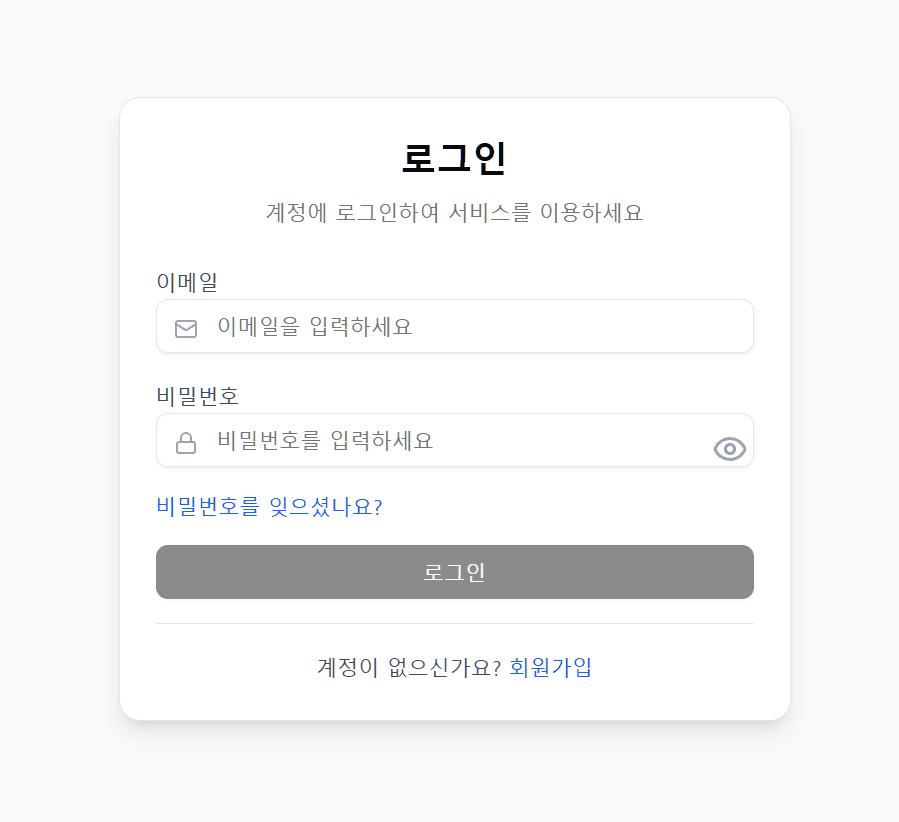The height and width of the screenshot is (822, 899).
Task: Select the mail icon beside the email placeholder
Action: pyautogui.click(x=186, y=327)
